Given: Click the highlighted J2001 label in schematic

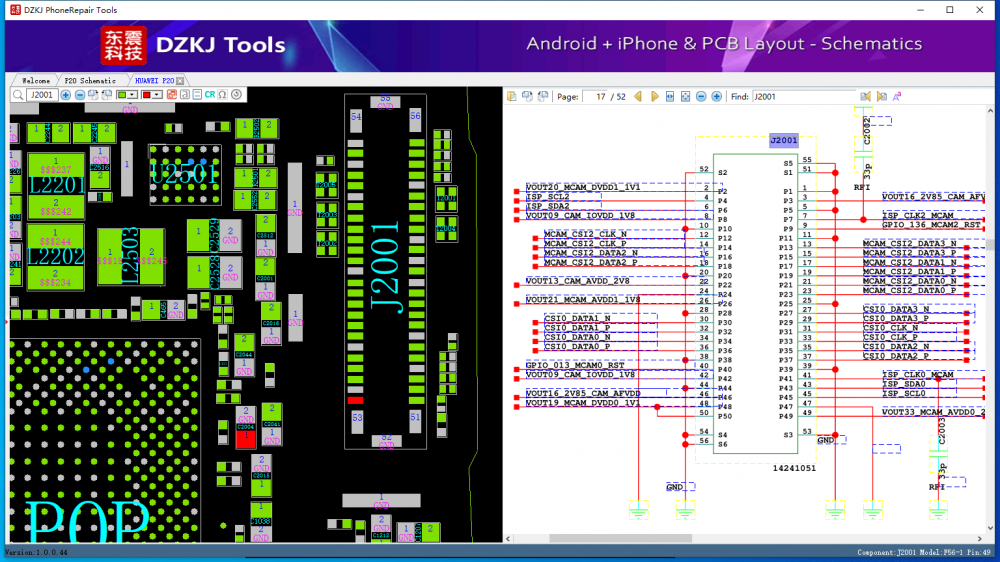Looking at the screenshot, I should click(x=784, y=140).
